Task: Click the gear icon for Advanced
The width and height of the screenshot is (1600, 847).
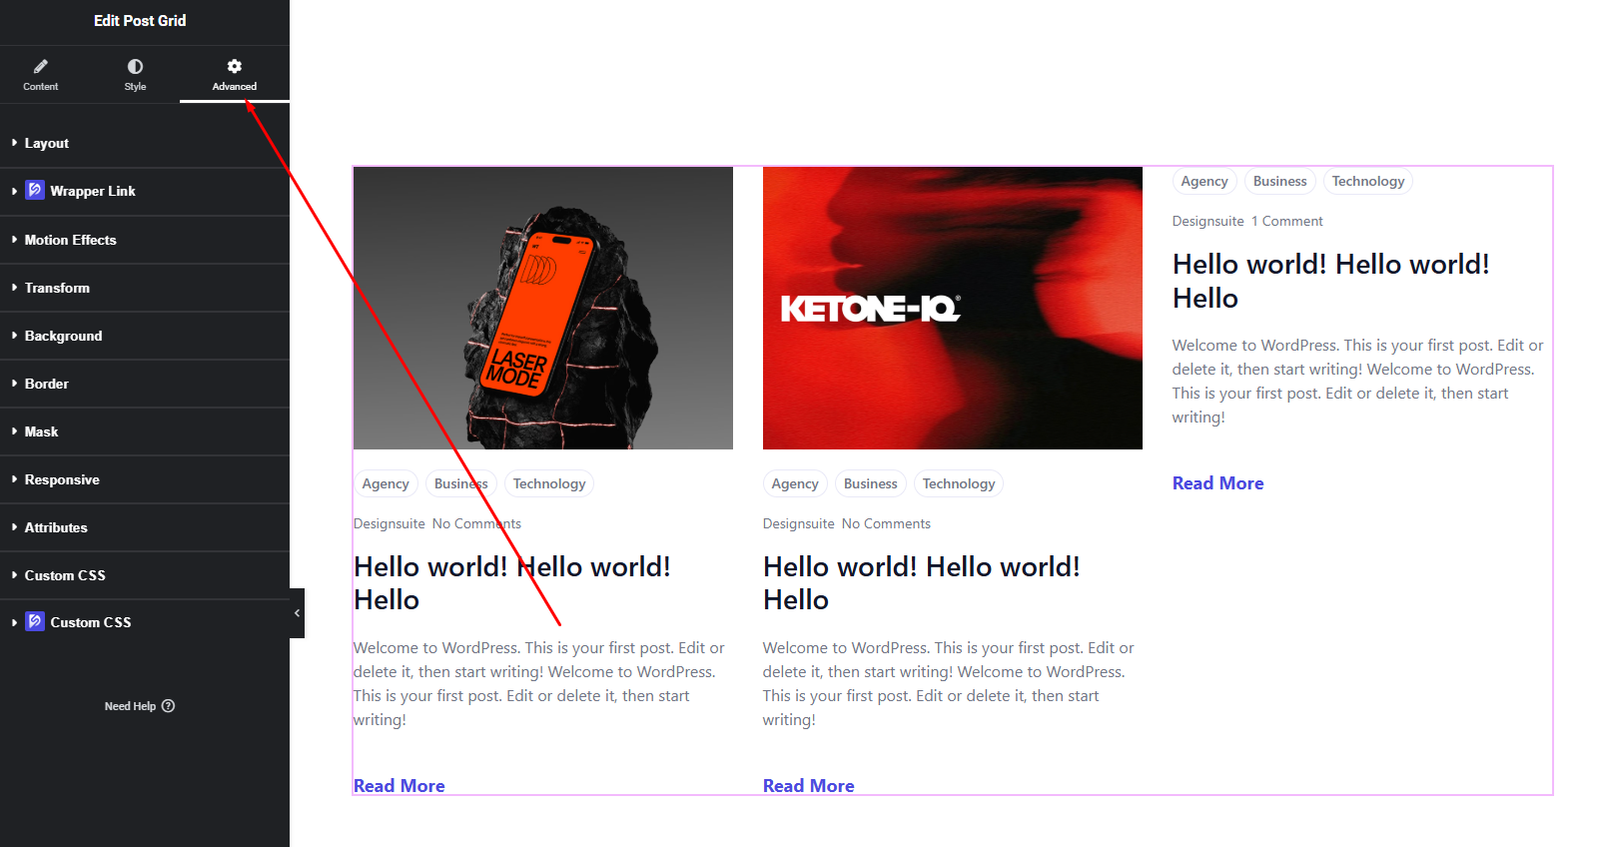Action: (x=234, y=67)
